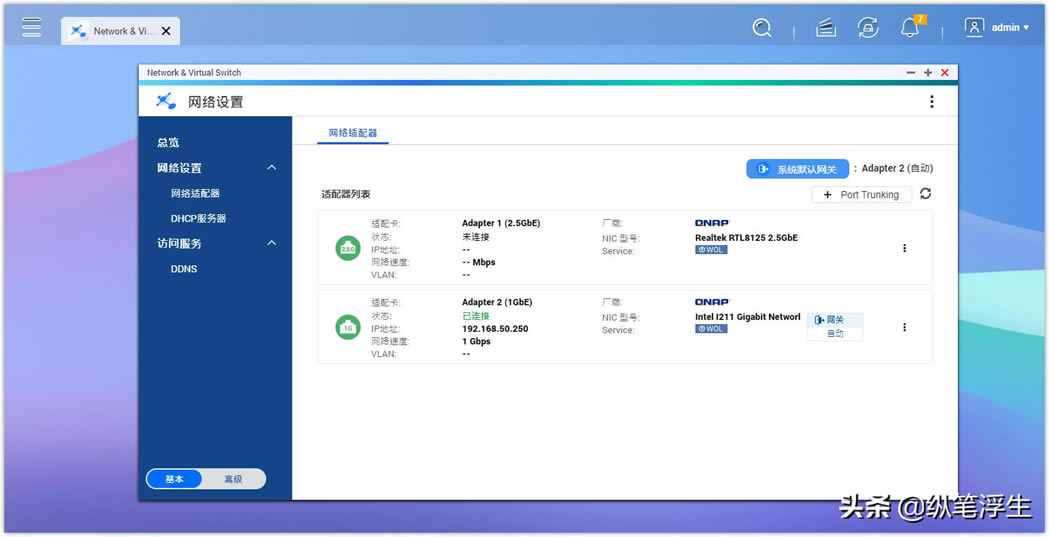The image size is (1049, 537).
Task: Open the external devices sync icon
Action: tap(868, 28)
